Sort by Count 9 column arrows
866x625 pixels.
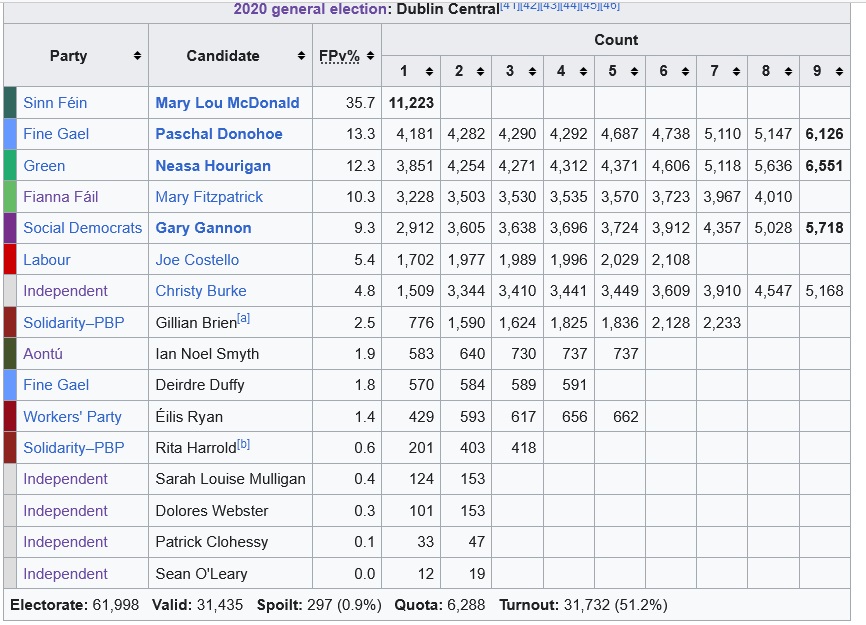pyautogui.click(x=839, y=71)
